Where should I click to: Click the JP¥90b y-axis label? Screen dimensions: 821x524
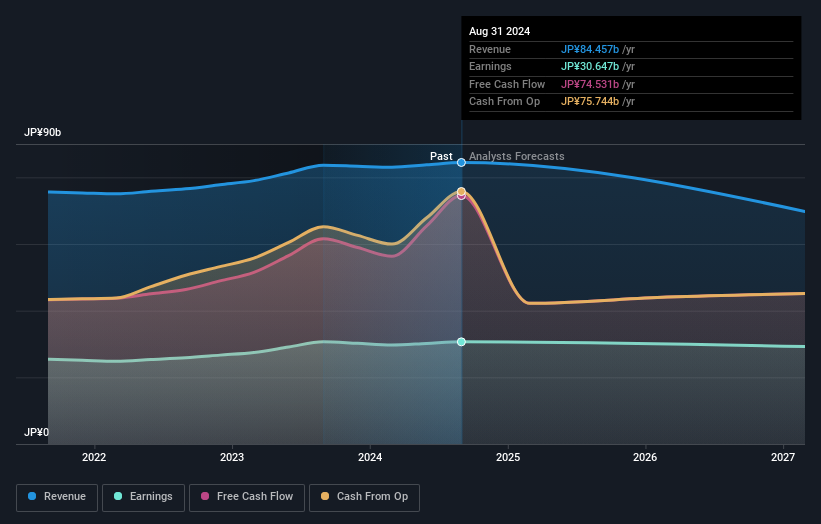point(42,132)
